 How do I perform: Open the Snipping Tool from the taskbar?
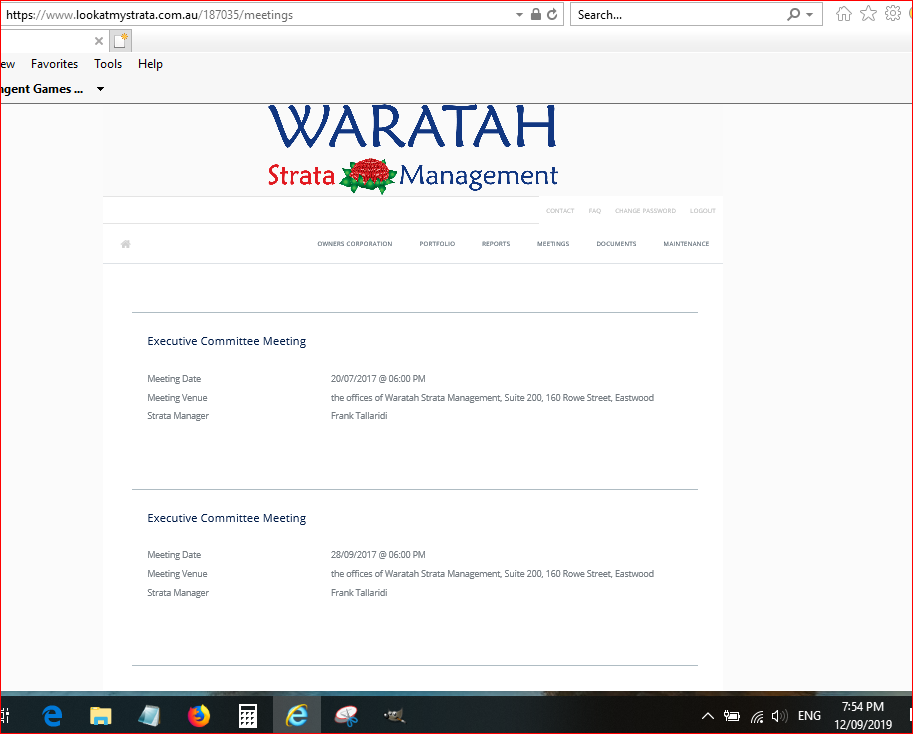[346, 715]
